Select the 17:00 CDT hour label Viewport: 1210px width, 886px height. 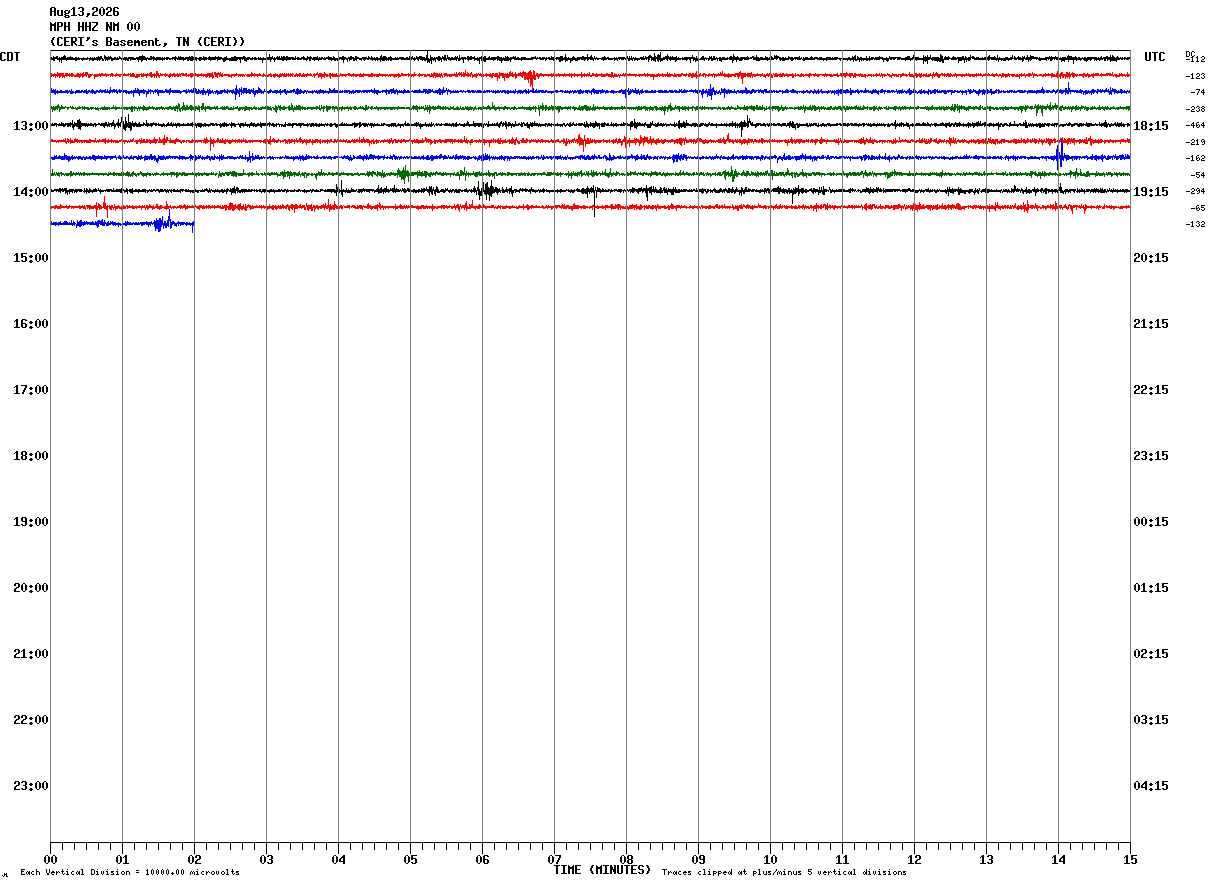tap(31, 390)
